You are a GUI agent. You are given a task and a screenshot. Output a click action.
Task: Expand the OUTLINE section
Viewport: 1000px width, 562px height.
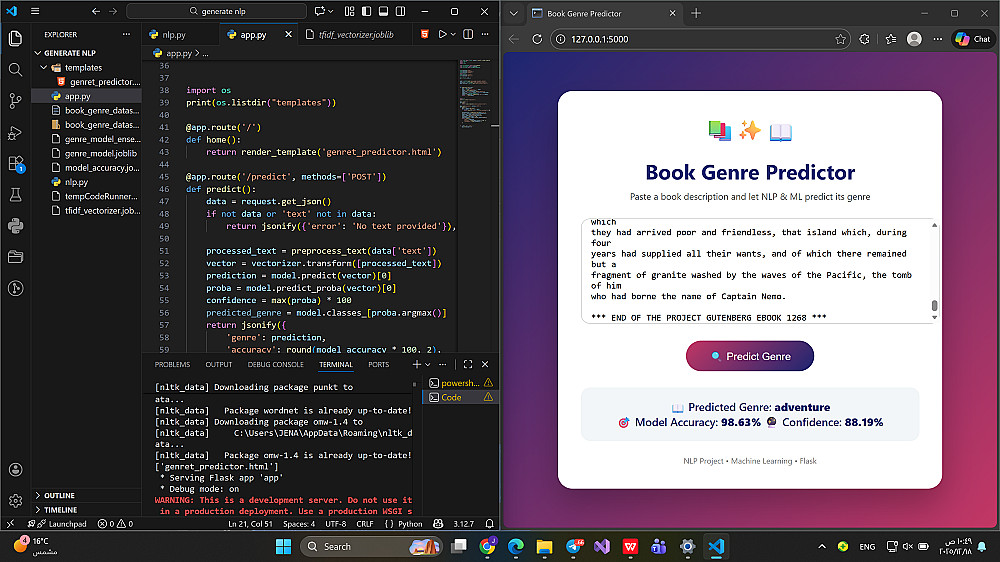pos(59,495)
